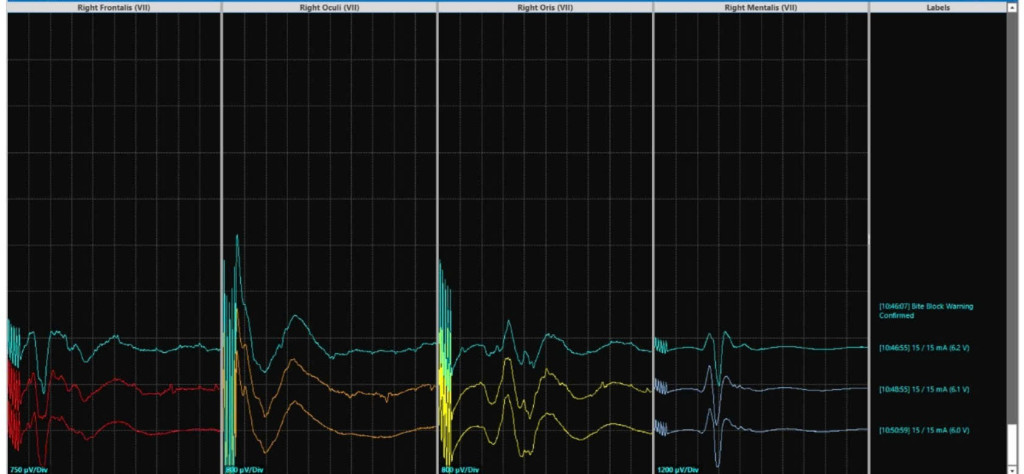
Task: Click the 800 µV/Div scale in Oculi panel
Action: point(244,469)
